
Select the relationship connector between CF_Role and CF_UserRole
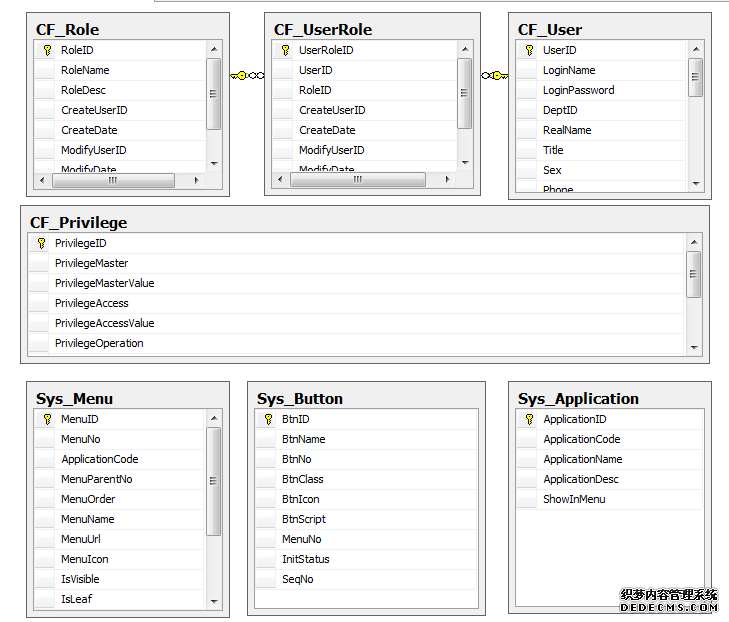point(247,75)
